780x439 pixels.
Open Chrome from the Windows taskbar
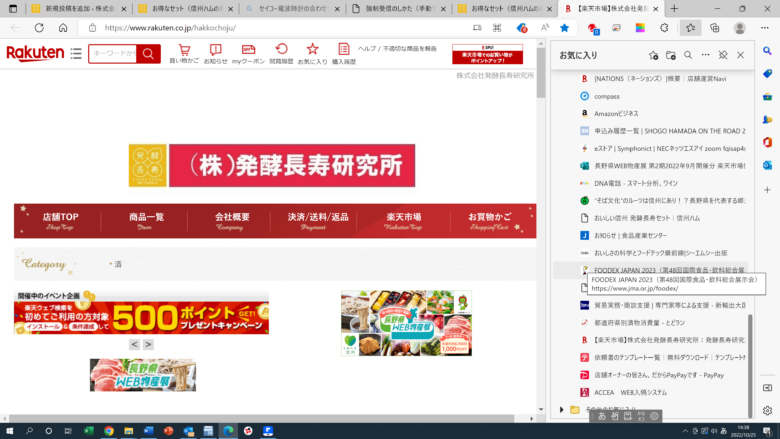pyautogui.click(x=108, y=431)
